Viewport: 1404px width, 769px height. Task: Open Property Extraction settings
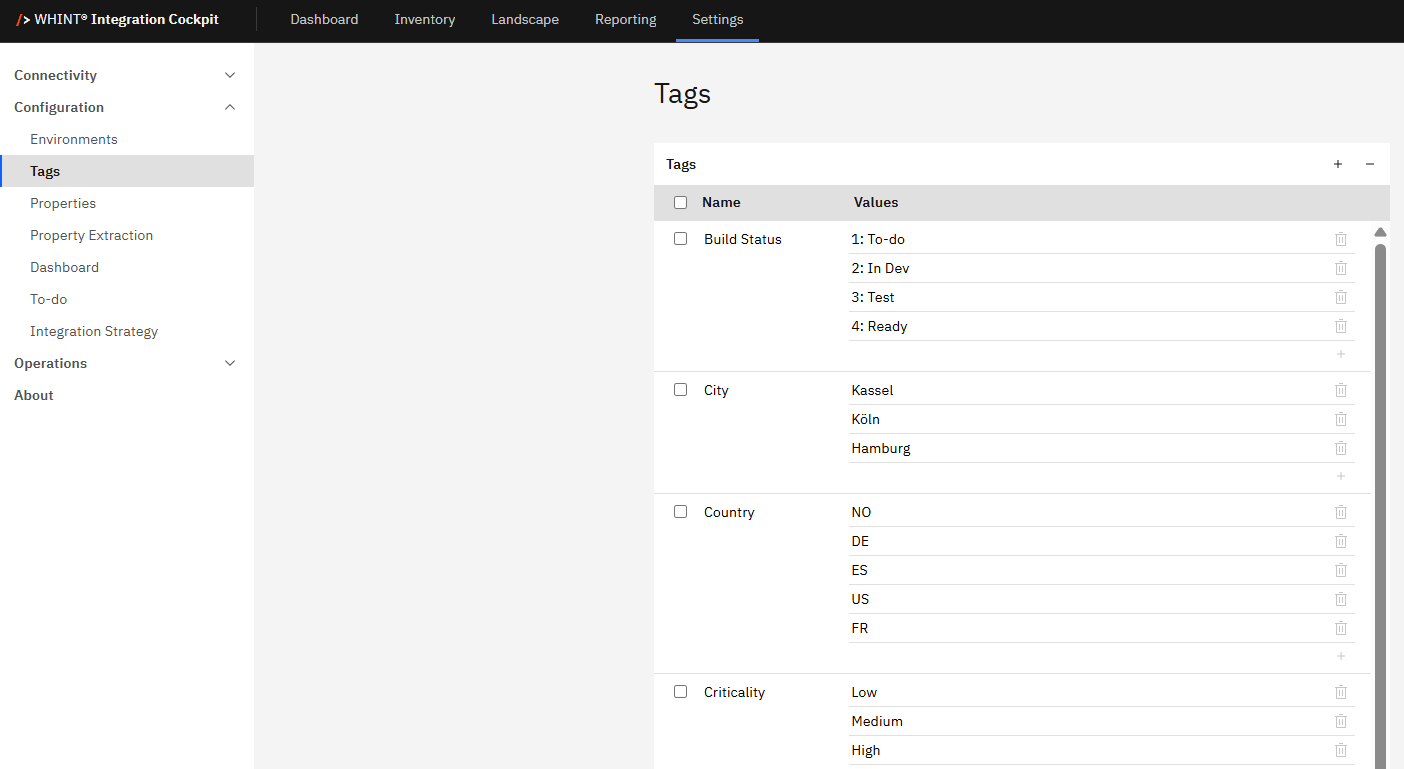click(x=91, y=235)
